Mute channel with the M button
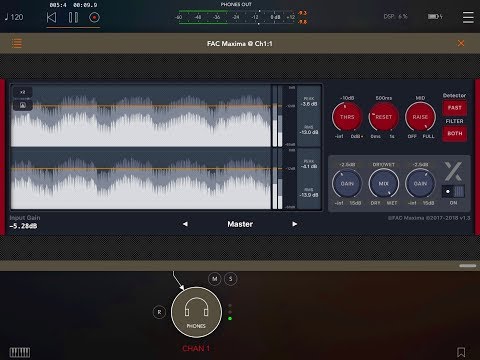480x360 pixels. pyautogui.click(x=215, y=279)
